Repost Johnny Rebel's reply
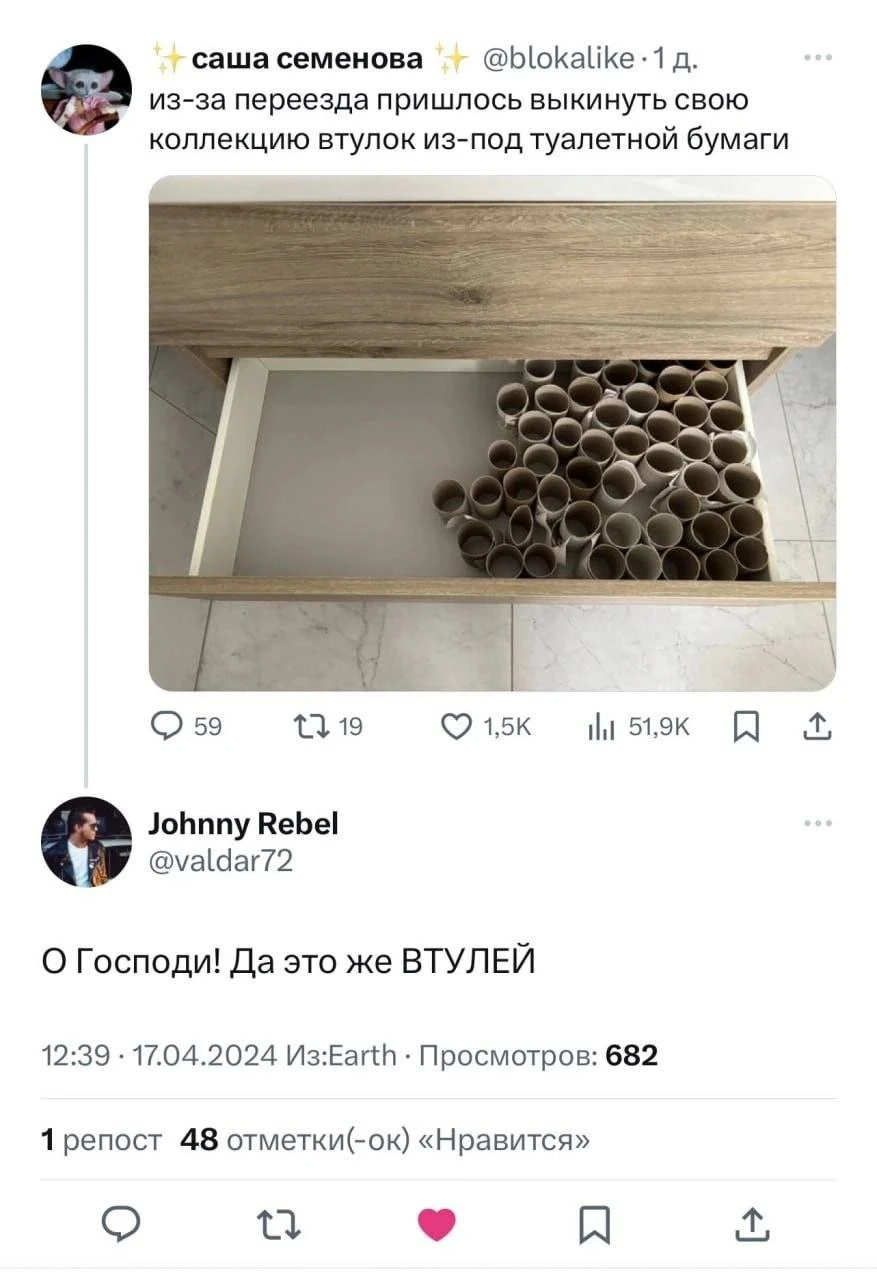The height and width of the screenshot is (1280, 877). [280, 1224]
